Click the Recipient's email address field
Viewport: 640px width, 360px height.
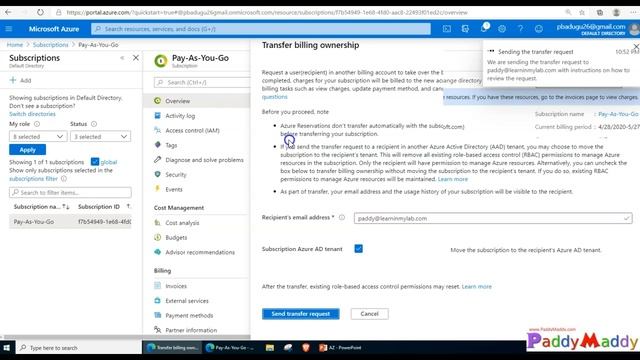(493, 218)
